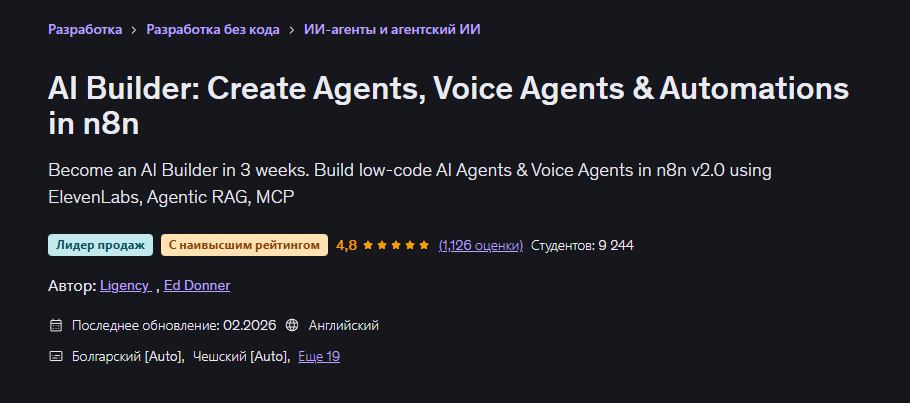Expand the "Еще 19" subtitle languages

tap(319, 356)
